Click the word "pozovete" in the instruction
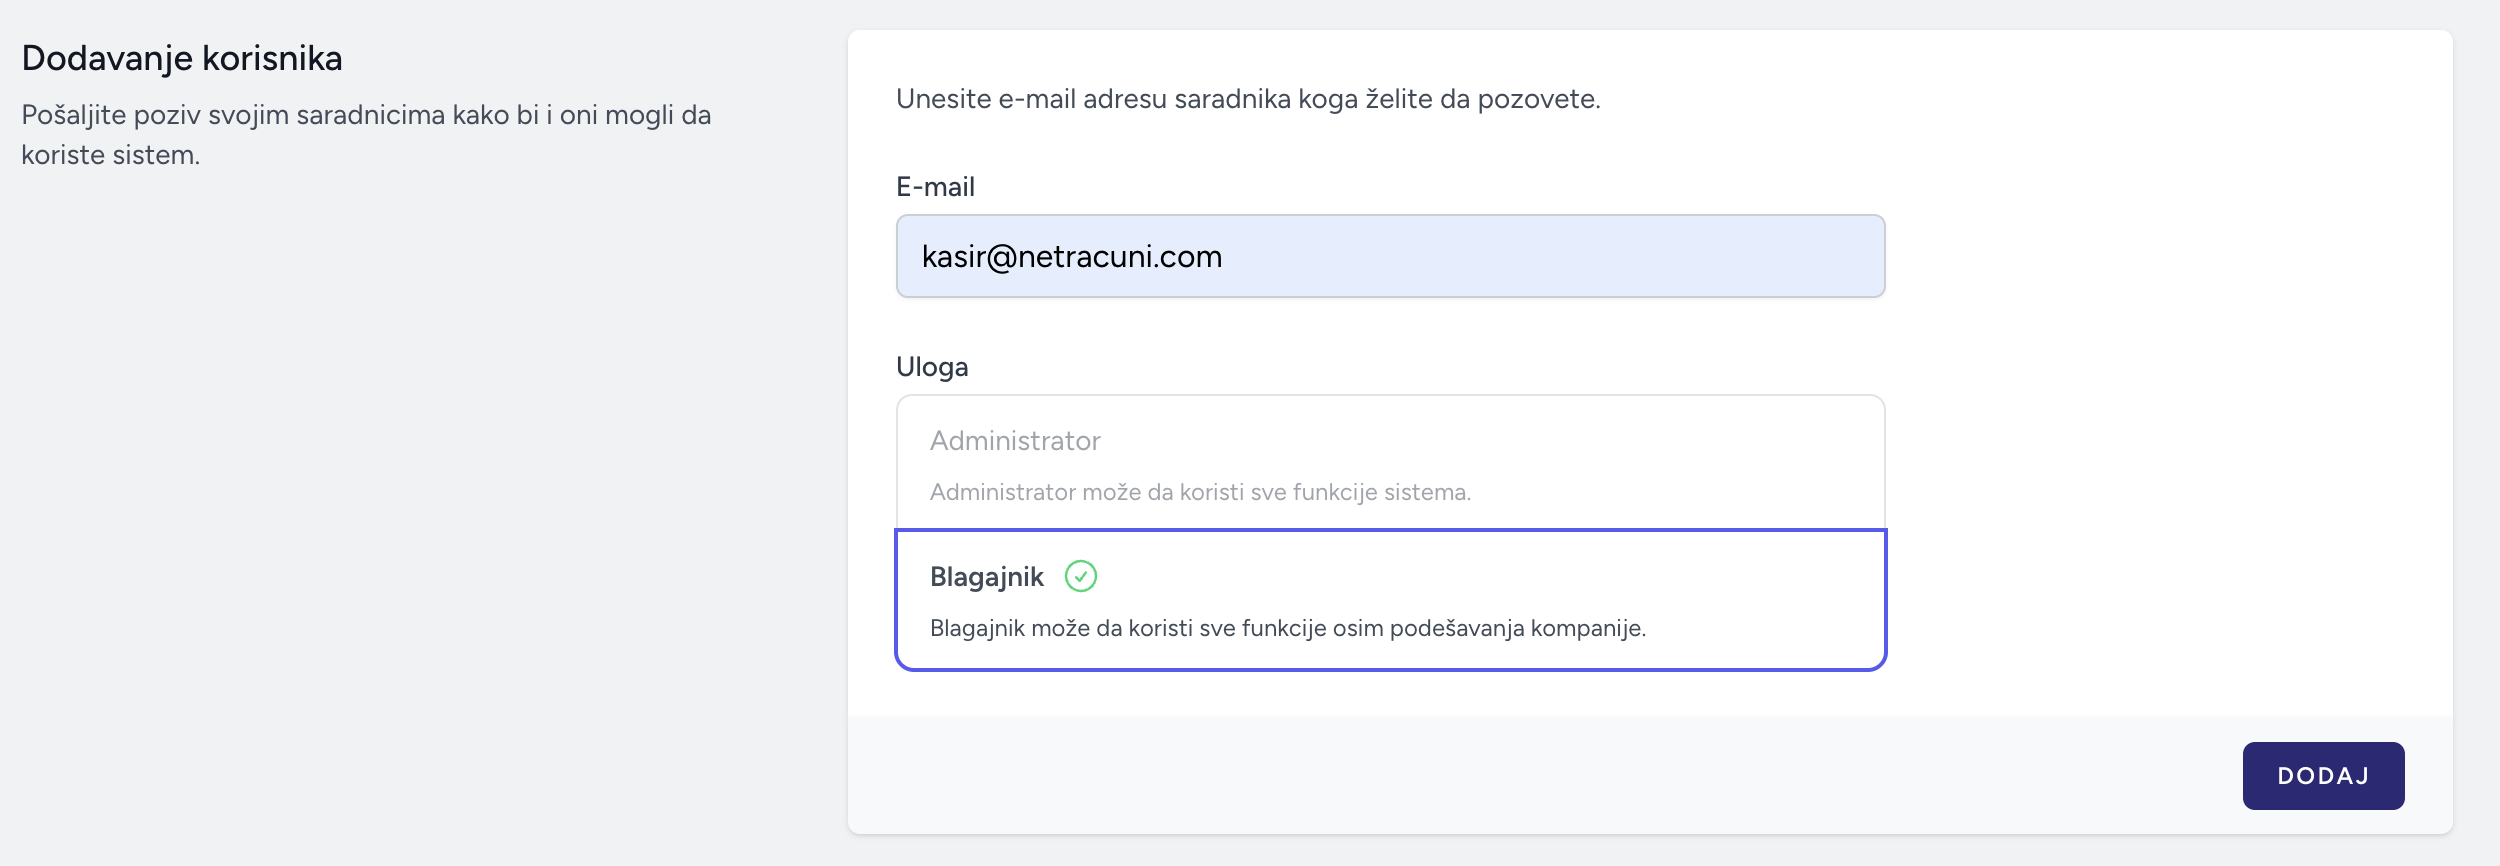The width and height of the screenshot is (2500, 866). [1538, 99]
